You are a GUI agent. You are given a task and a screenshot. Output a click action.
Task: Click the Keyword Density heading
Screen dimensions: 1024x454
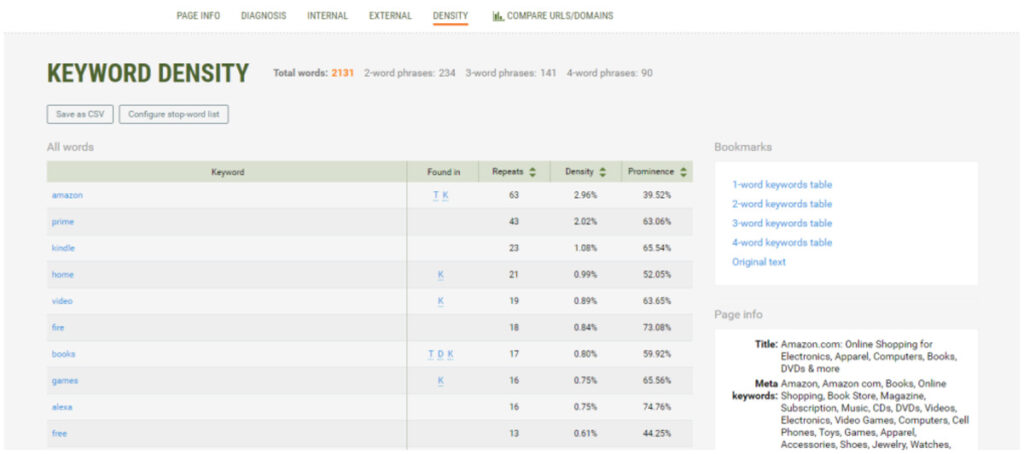[148, 73]
